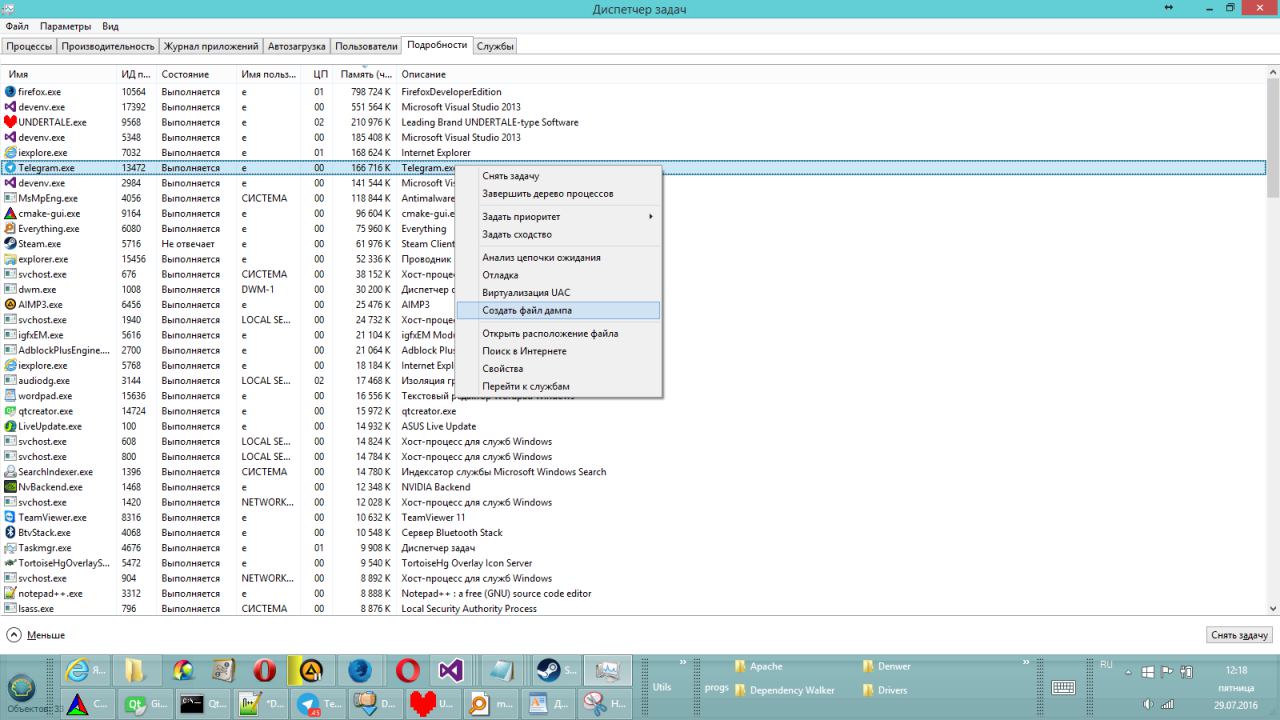1280x720 pixels.
Task: Click the UNDERTALE.exe heart icon
Action: point(11,122)
